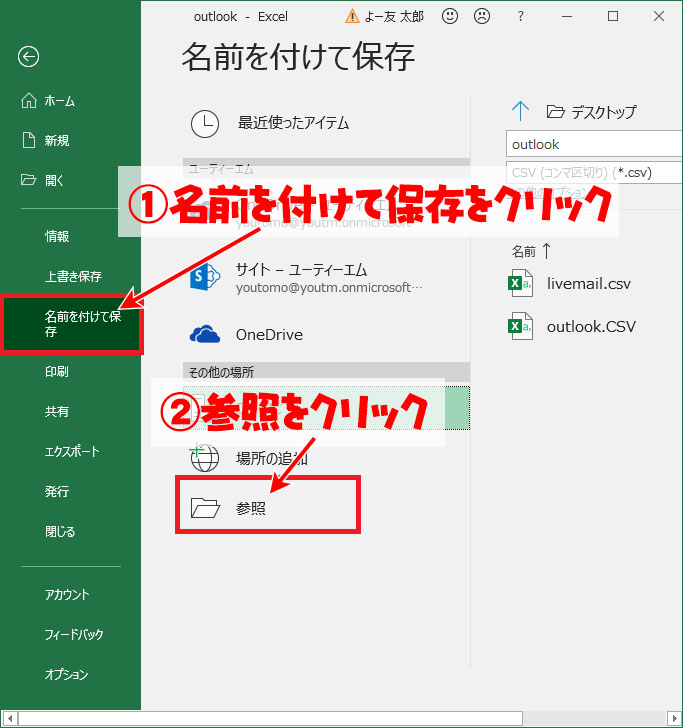This screenshot has width=683, height=728.
Task: Click the home icon beside ホーム
Action: point(29,100)
